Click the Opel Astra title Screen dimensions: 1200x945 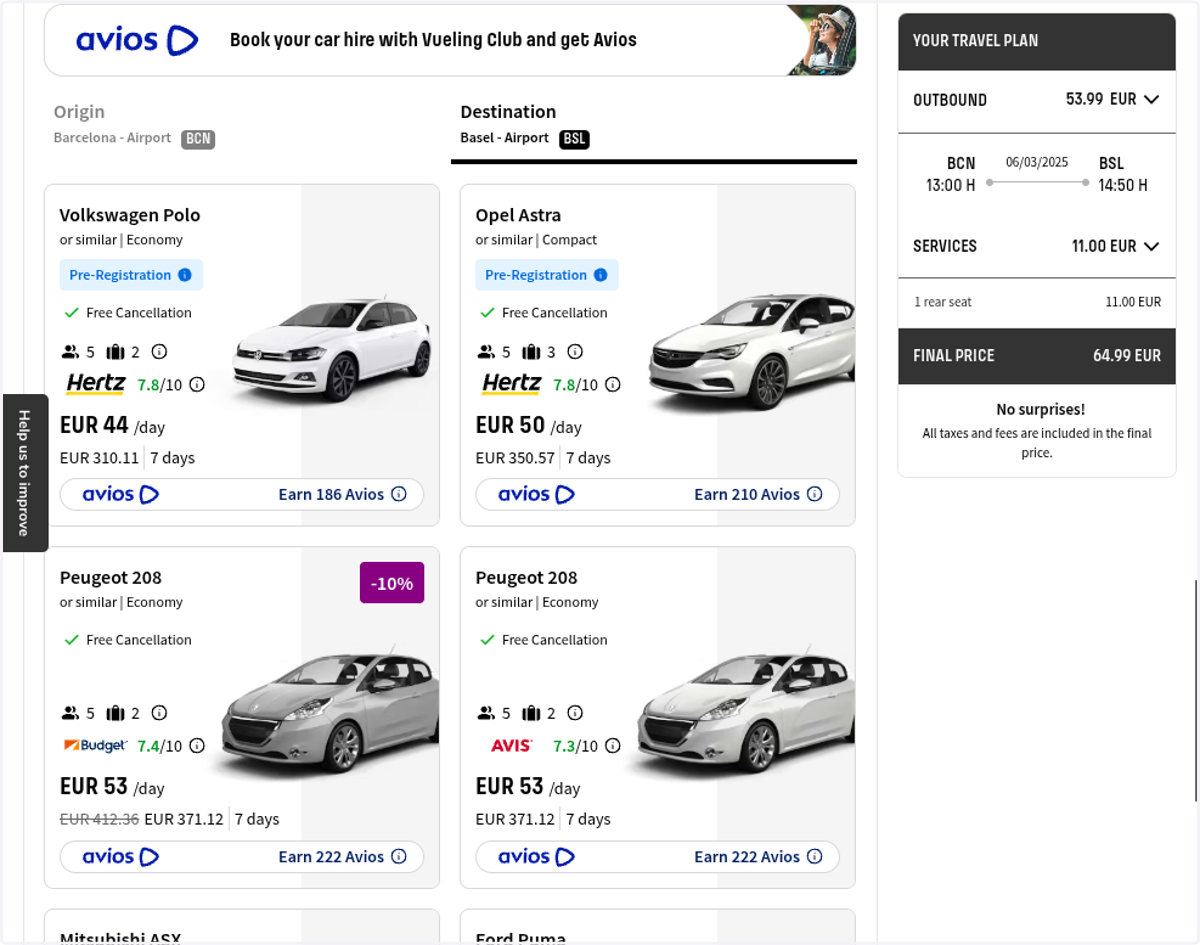(x=518, y=215)
